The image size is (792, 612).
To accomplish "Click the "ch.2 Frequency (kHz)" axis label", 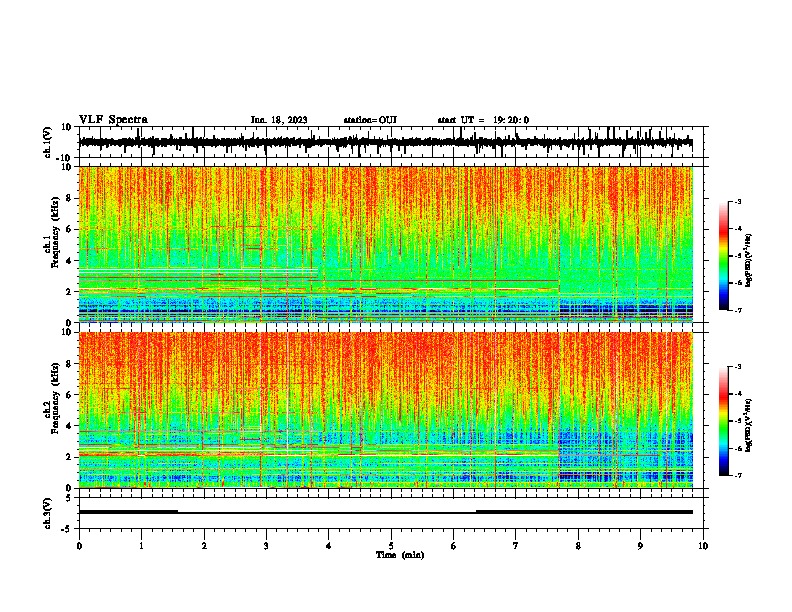I will (52, 400).
